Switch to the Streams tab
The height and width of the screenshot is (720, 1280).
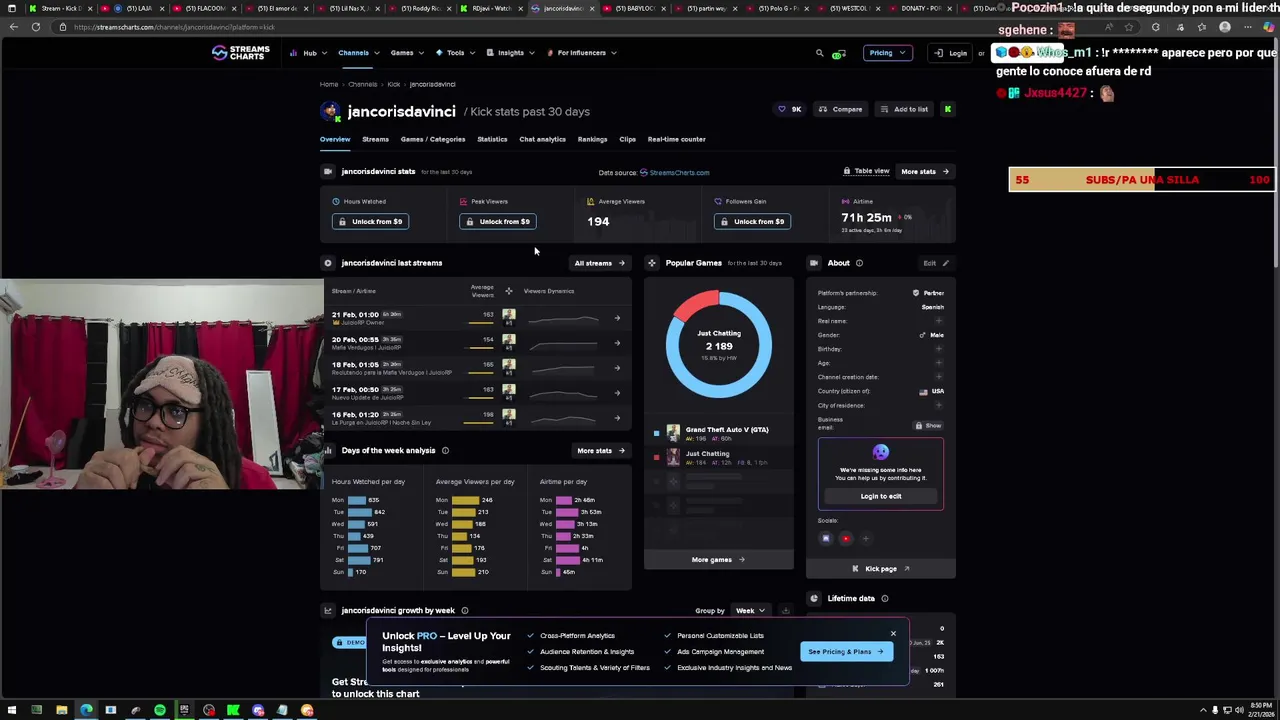coord(375,139)
